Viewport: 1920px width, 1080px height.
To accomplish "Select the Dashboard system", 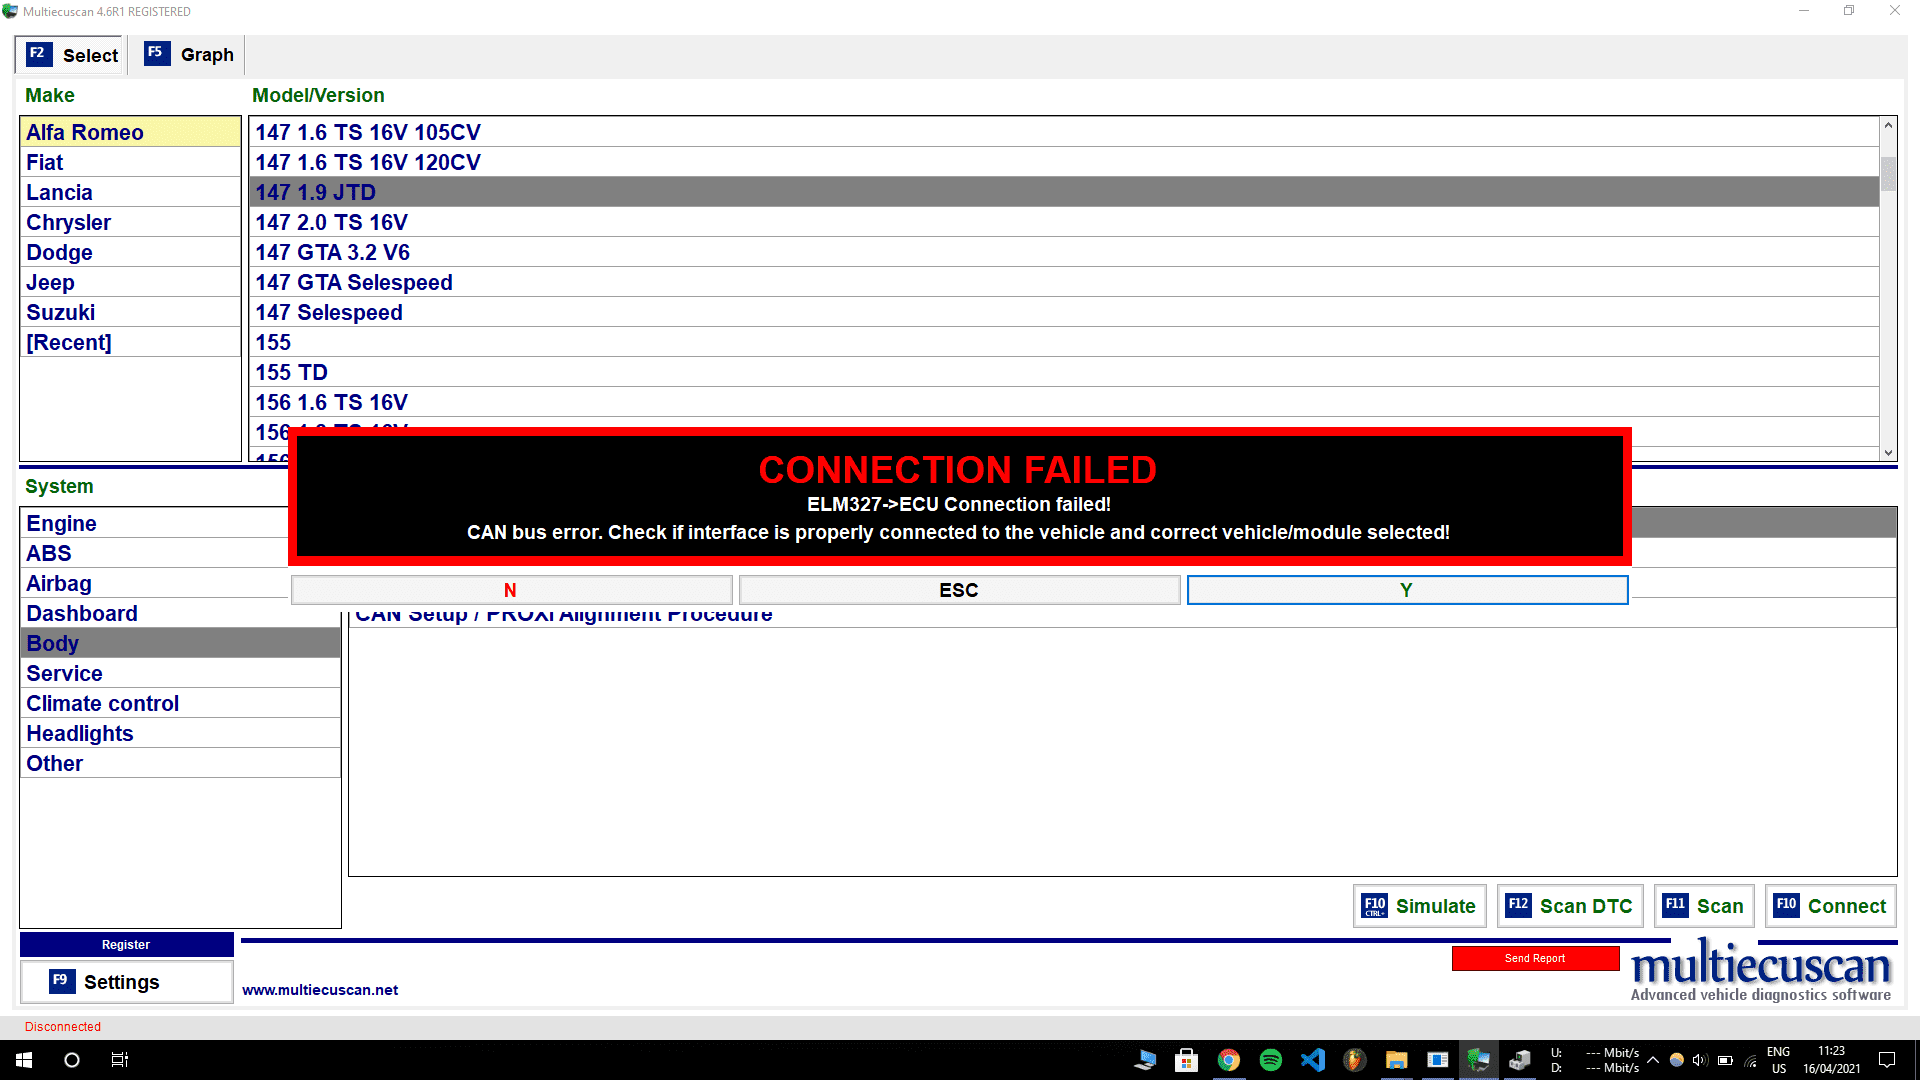I will pyautogui.click(x=180, y=613).
